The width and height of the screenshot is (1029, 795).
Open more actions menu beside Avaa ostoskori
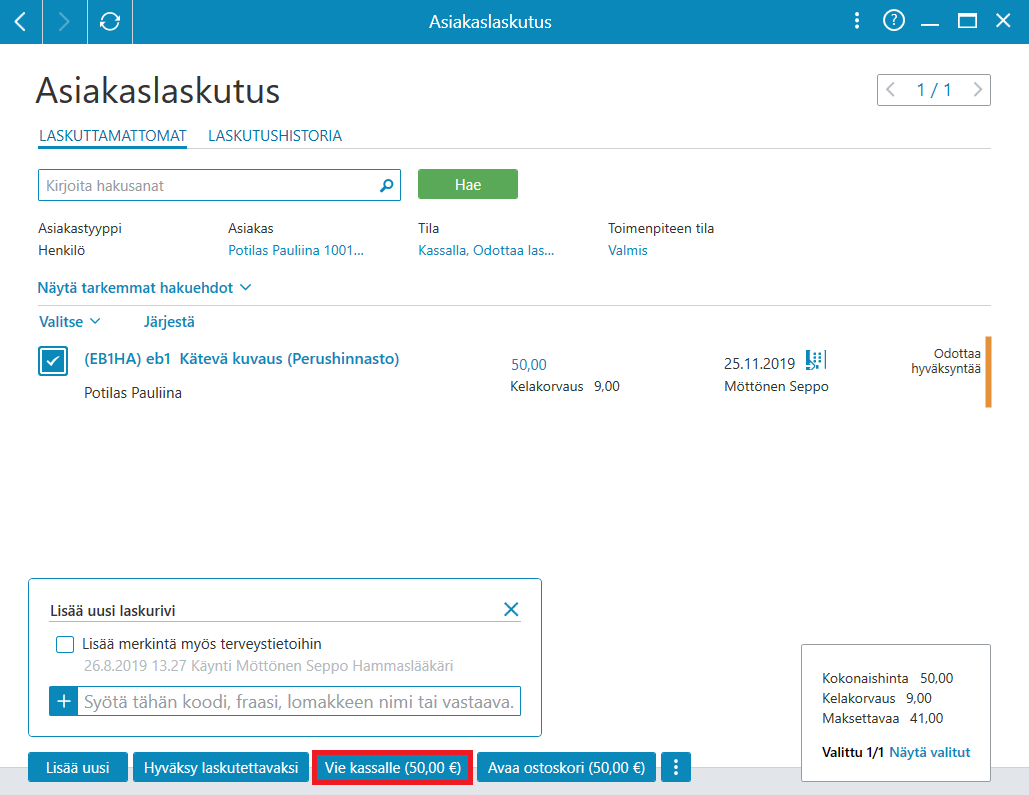676,767
